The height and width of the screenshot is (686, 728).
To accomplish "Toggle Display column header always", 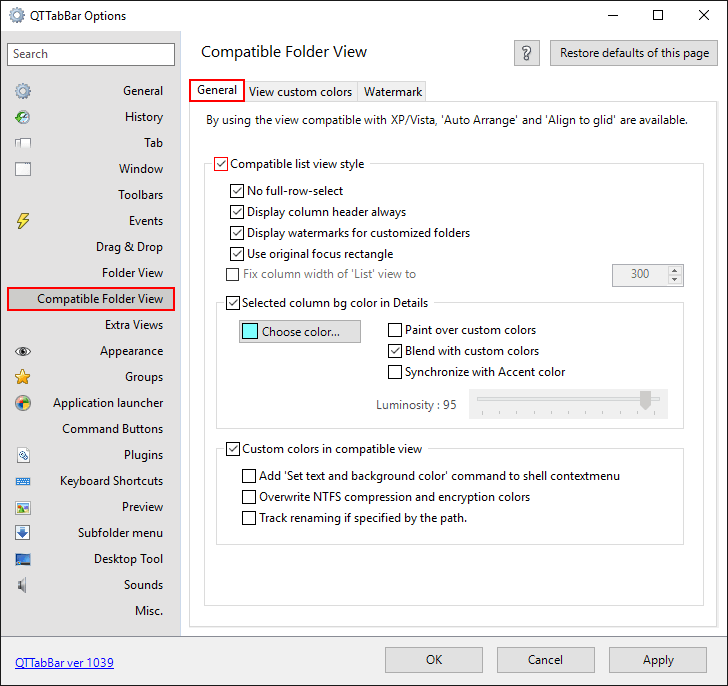I will pyautogui.click(x=237, y=212).
